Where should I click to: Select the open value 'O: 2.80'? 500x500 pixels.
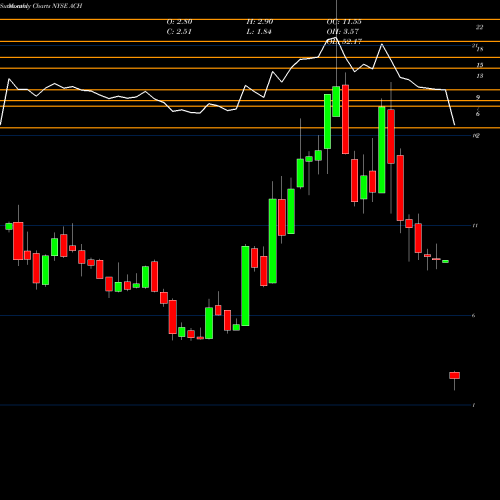coord(179,22)
